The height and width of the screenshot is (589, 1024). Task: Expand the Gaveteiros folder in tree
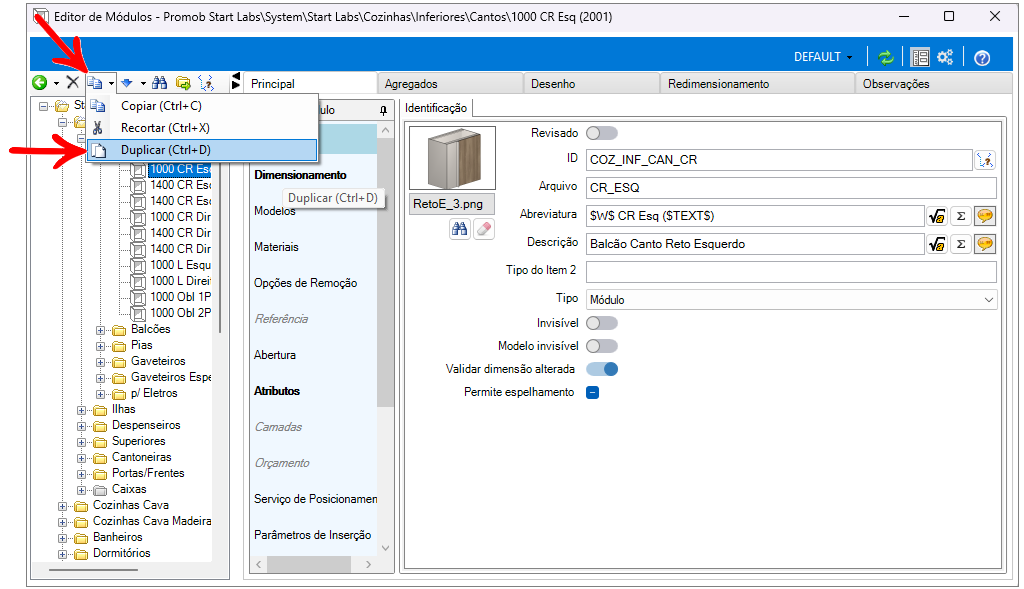click(101, 361)
